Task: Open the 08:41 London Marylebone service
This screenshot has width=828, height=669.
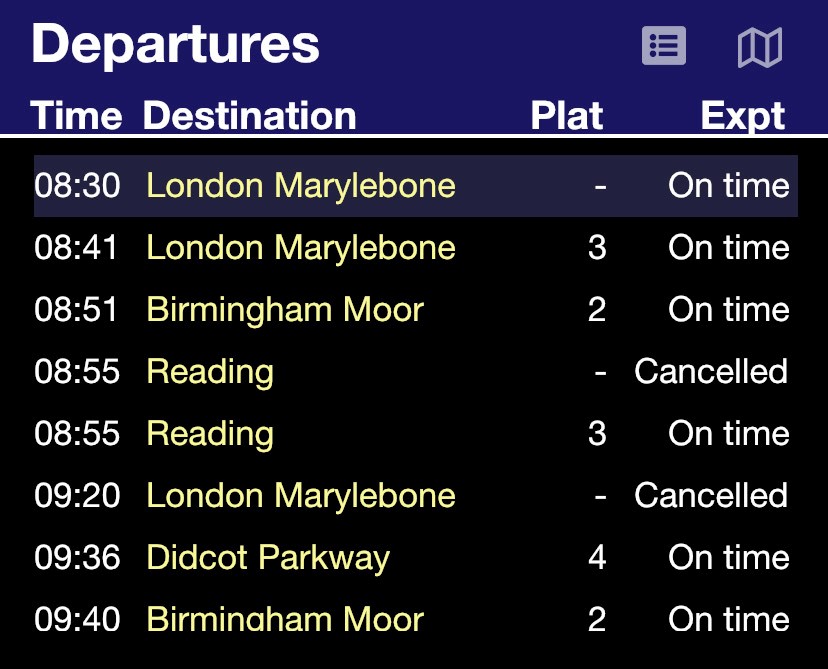Action: coord(300,248)
